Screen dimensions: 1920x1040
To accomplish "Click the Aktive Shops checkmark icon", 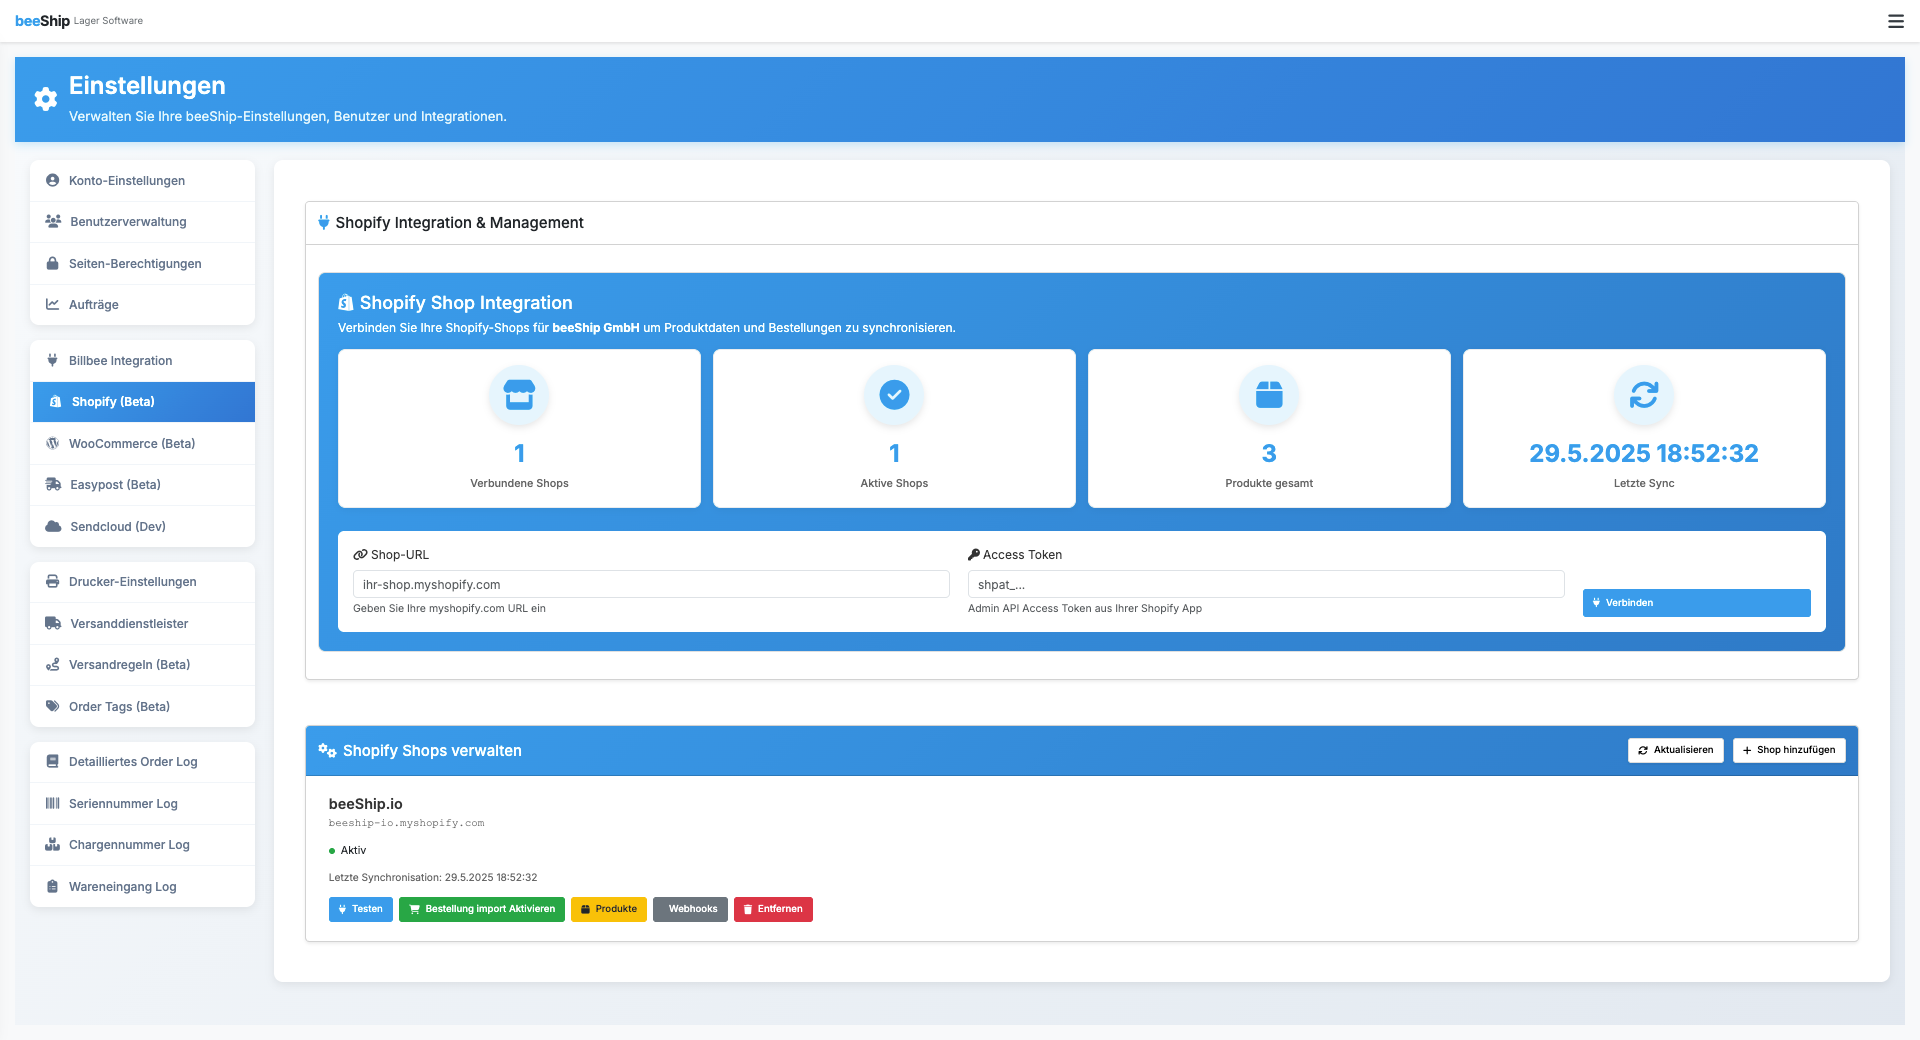I will 894,395.
